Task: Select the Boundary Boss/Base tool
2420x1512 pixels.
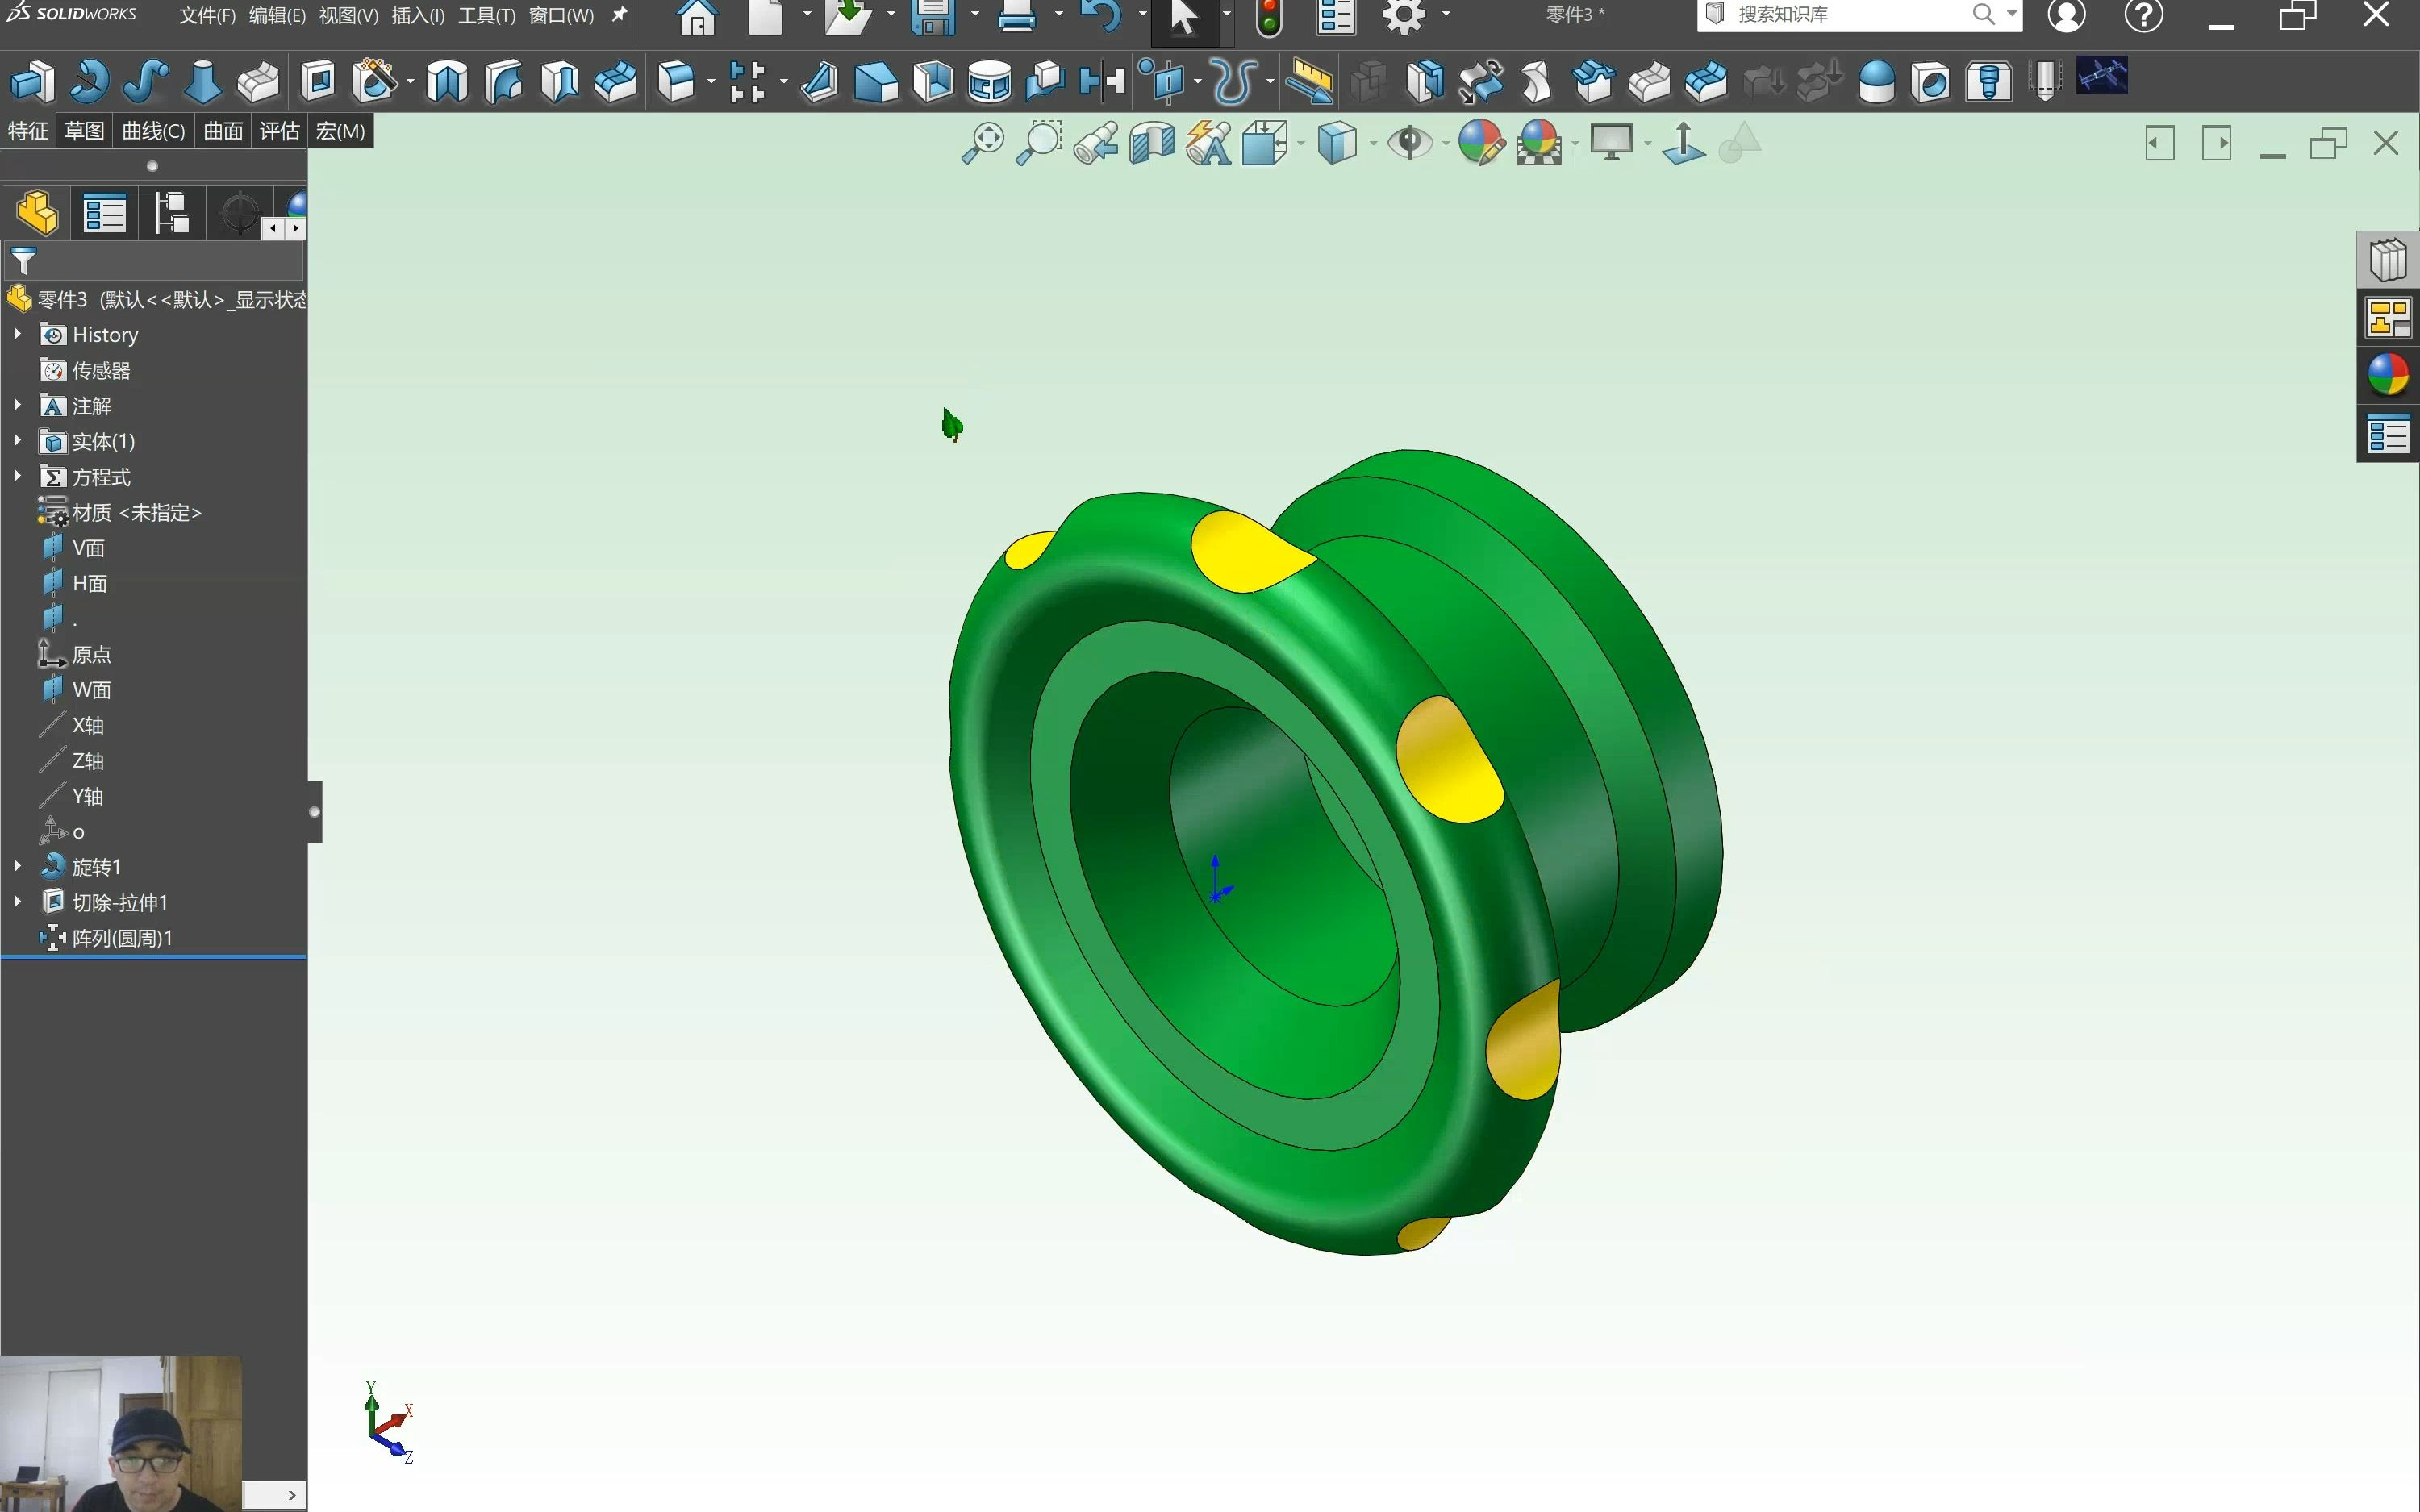Action: coord(258,81)
